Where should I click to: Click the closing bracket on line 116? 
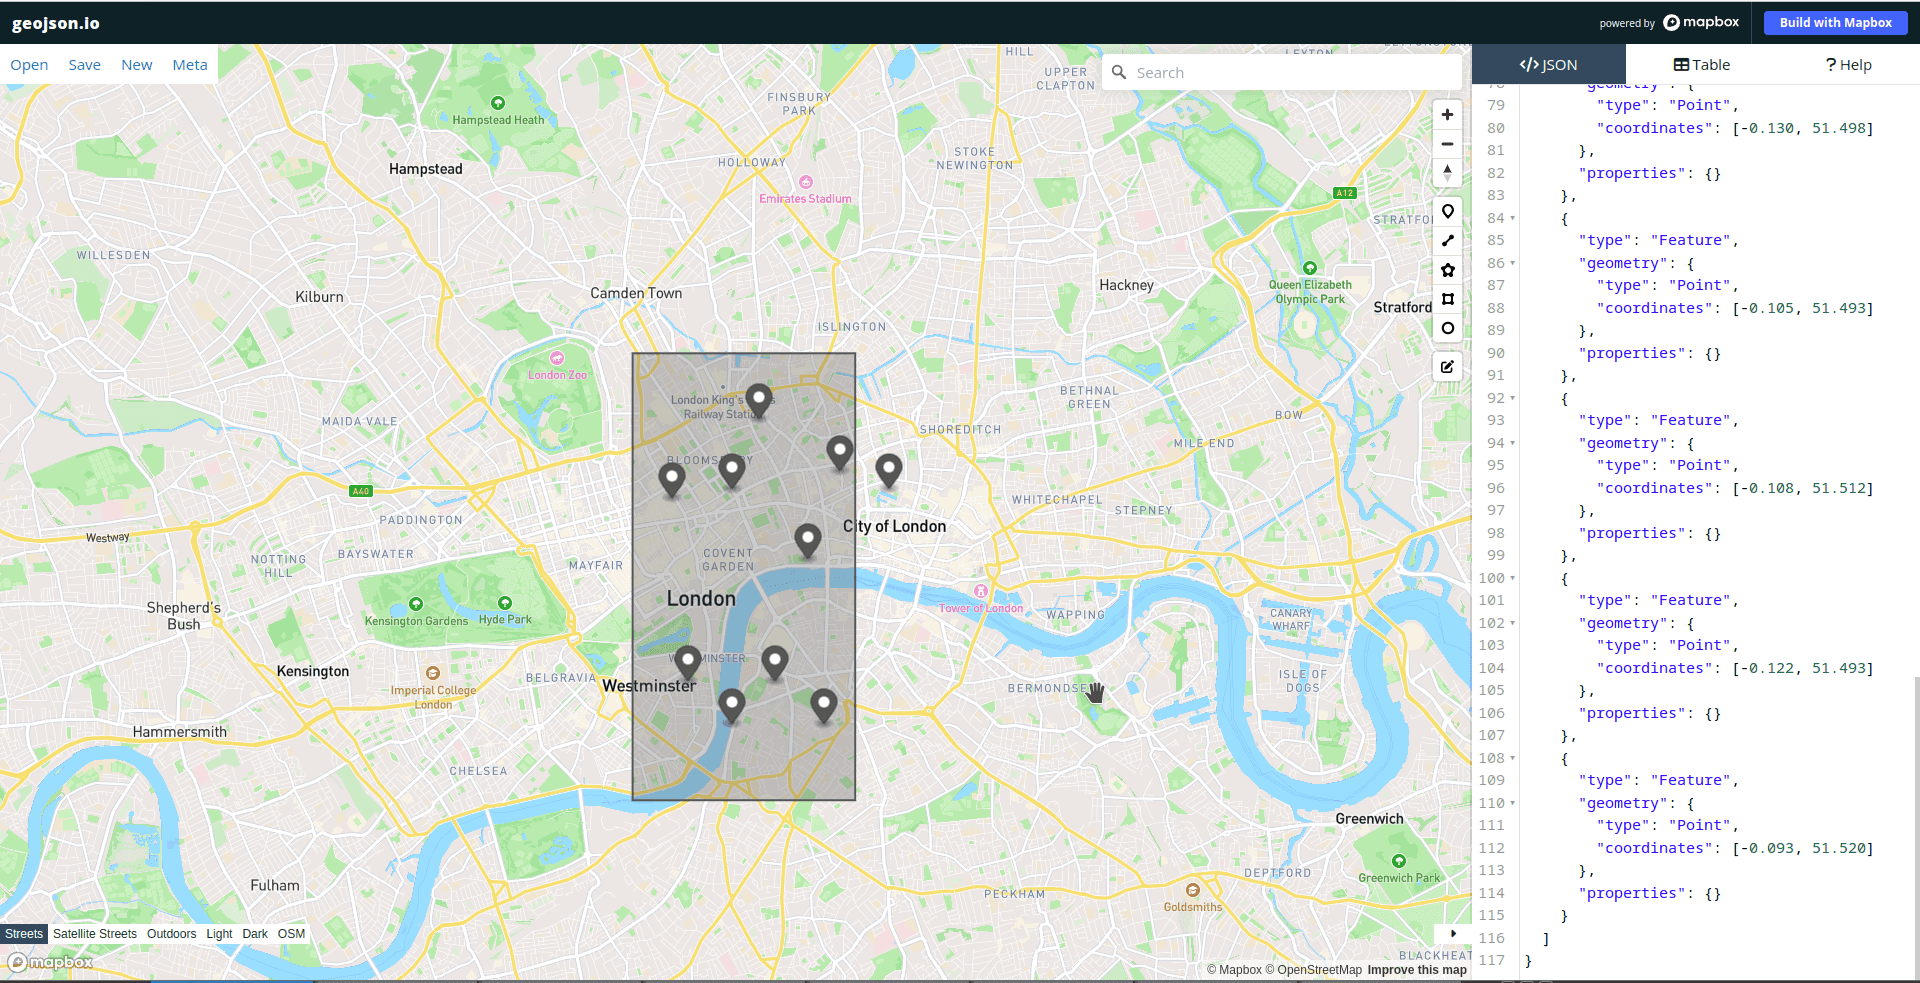[x=1546, y=938]
